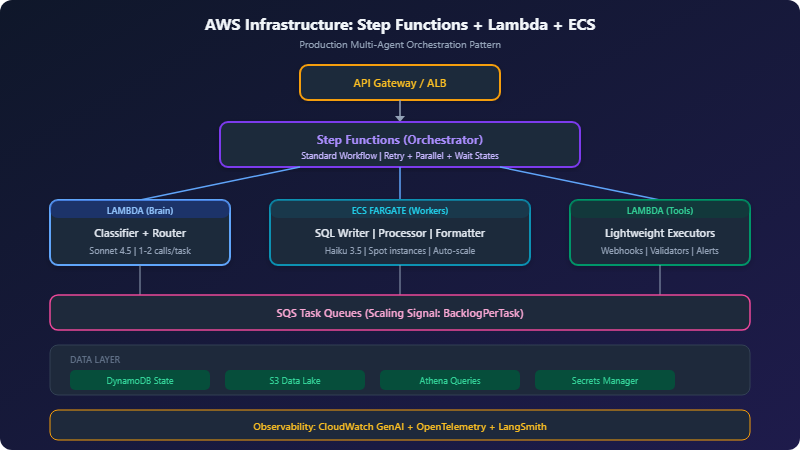Viewport: 800px width, 450px height.
Task: Click text SQL Writer | Processor | Formatter
Action: point(399,233)
